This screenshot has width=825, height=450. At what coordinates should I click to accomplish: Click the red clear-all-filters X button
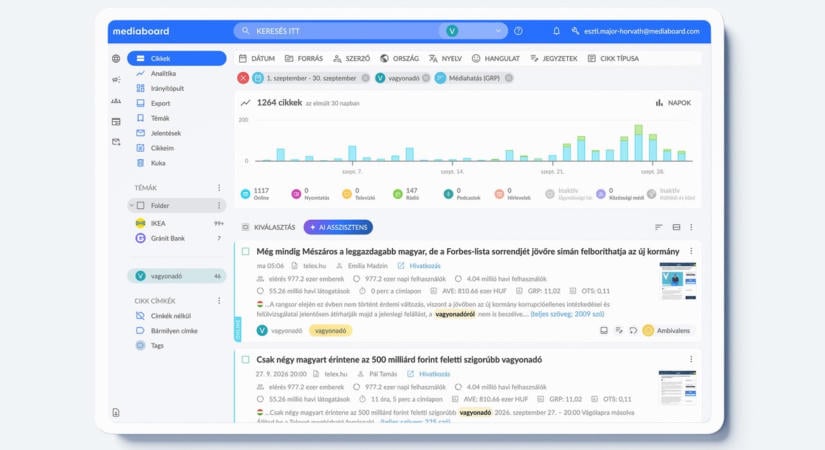coord(243,78)
